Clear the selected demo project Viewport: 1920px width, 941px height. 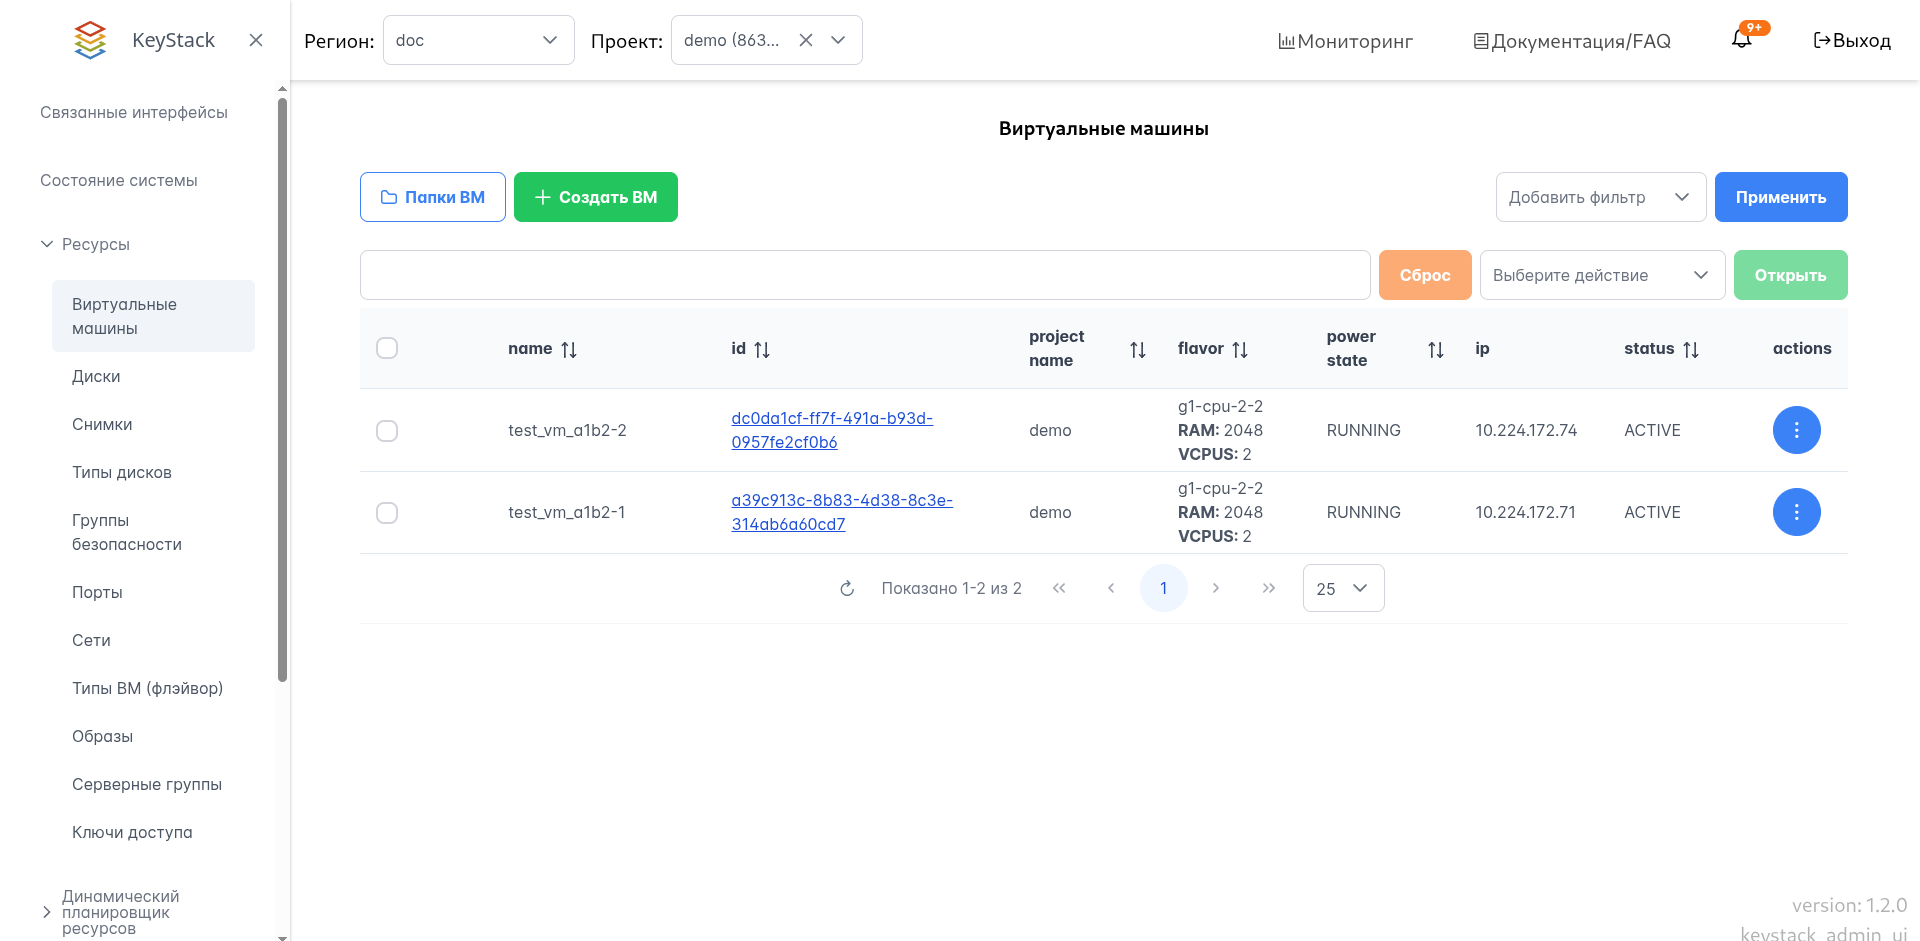click(806, 40)
